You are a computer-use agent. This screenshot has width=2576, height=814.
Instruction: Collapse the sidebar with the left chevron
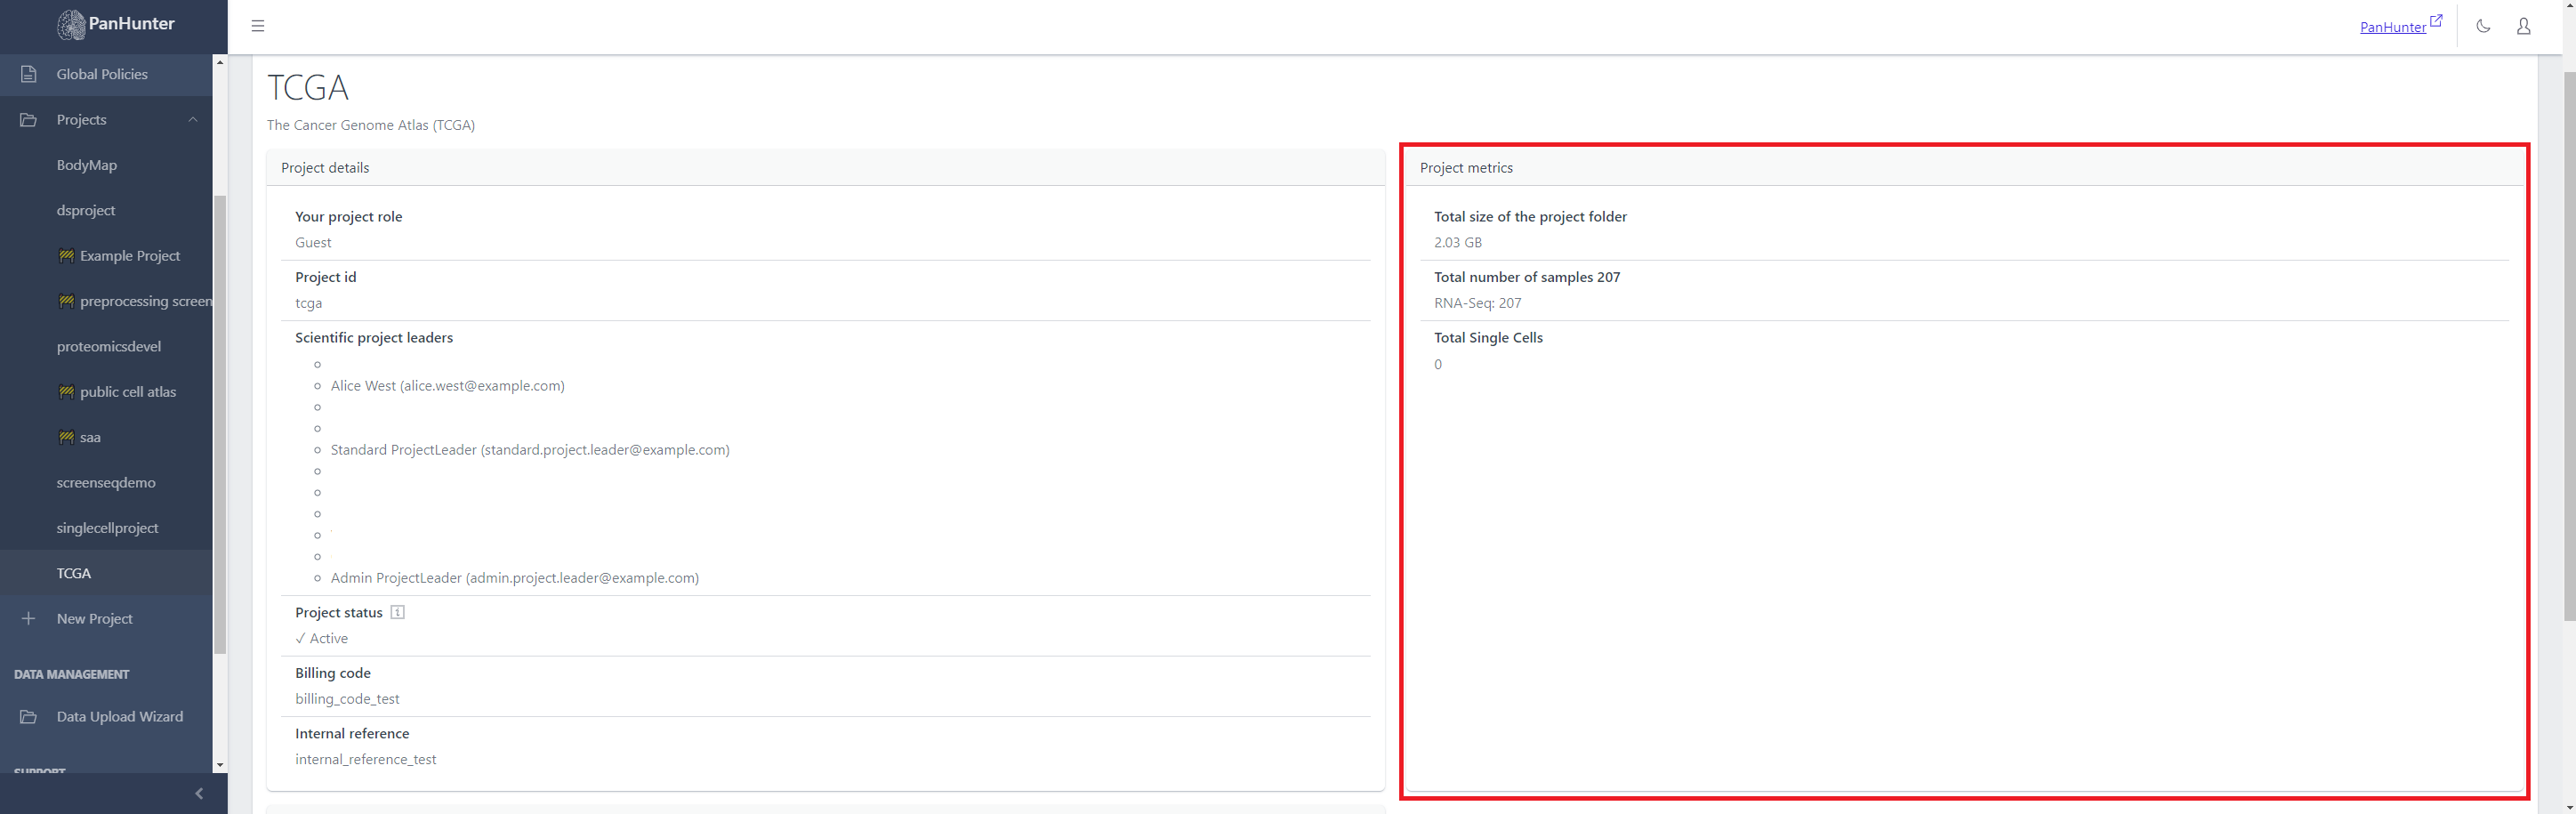[198, 792]
